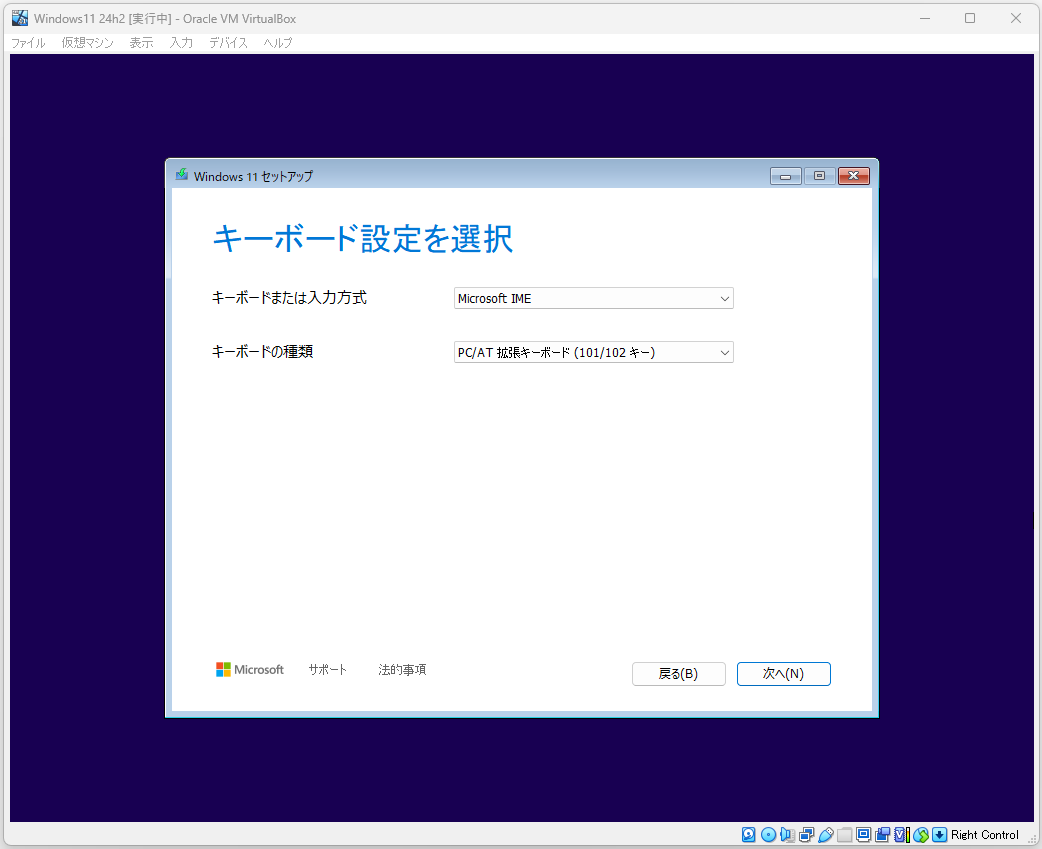The width and height of the screenshot is (1042, 849).
Task: Open the サポート link
Action: (x=327, y=669)
